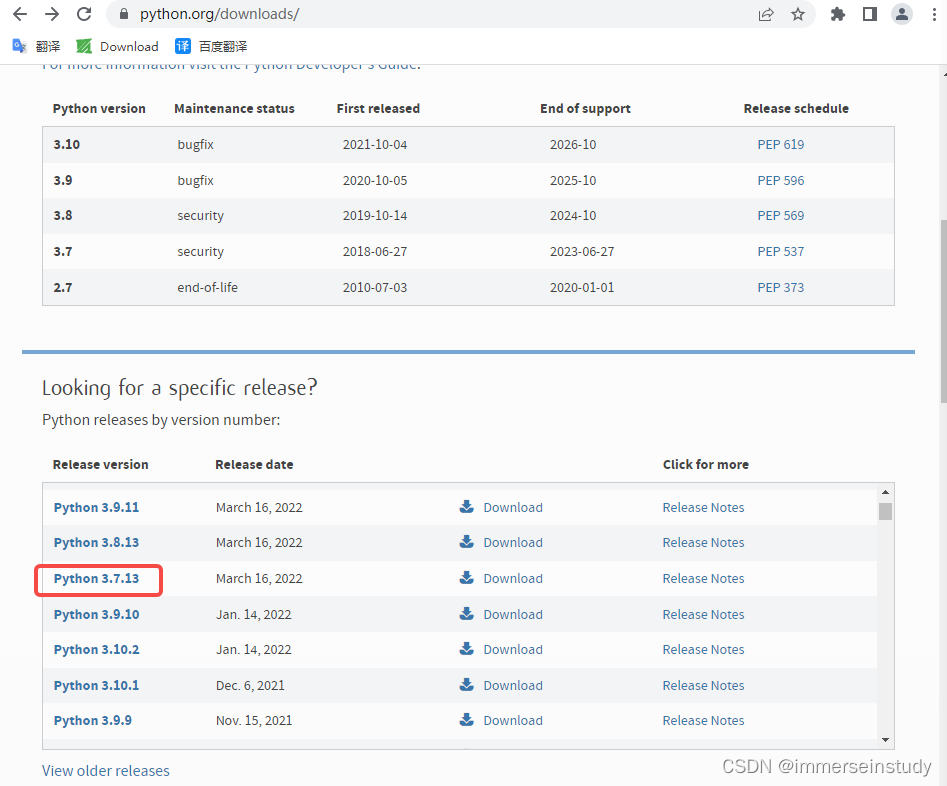
Task: Open the 翻译 bookmark
Action: 36,47
